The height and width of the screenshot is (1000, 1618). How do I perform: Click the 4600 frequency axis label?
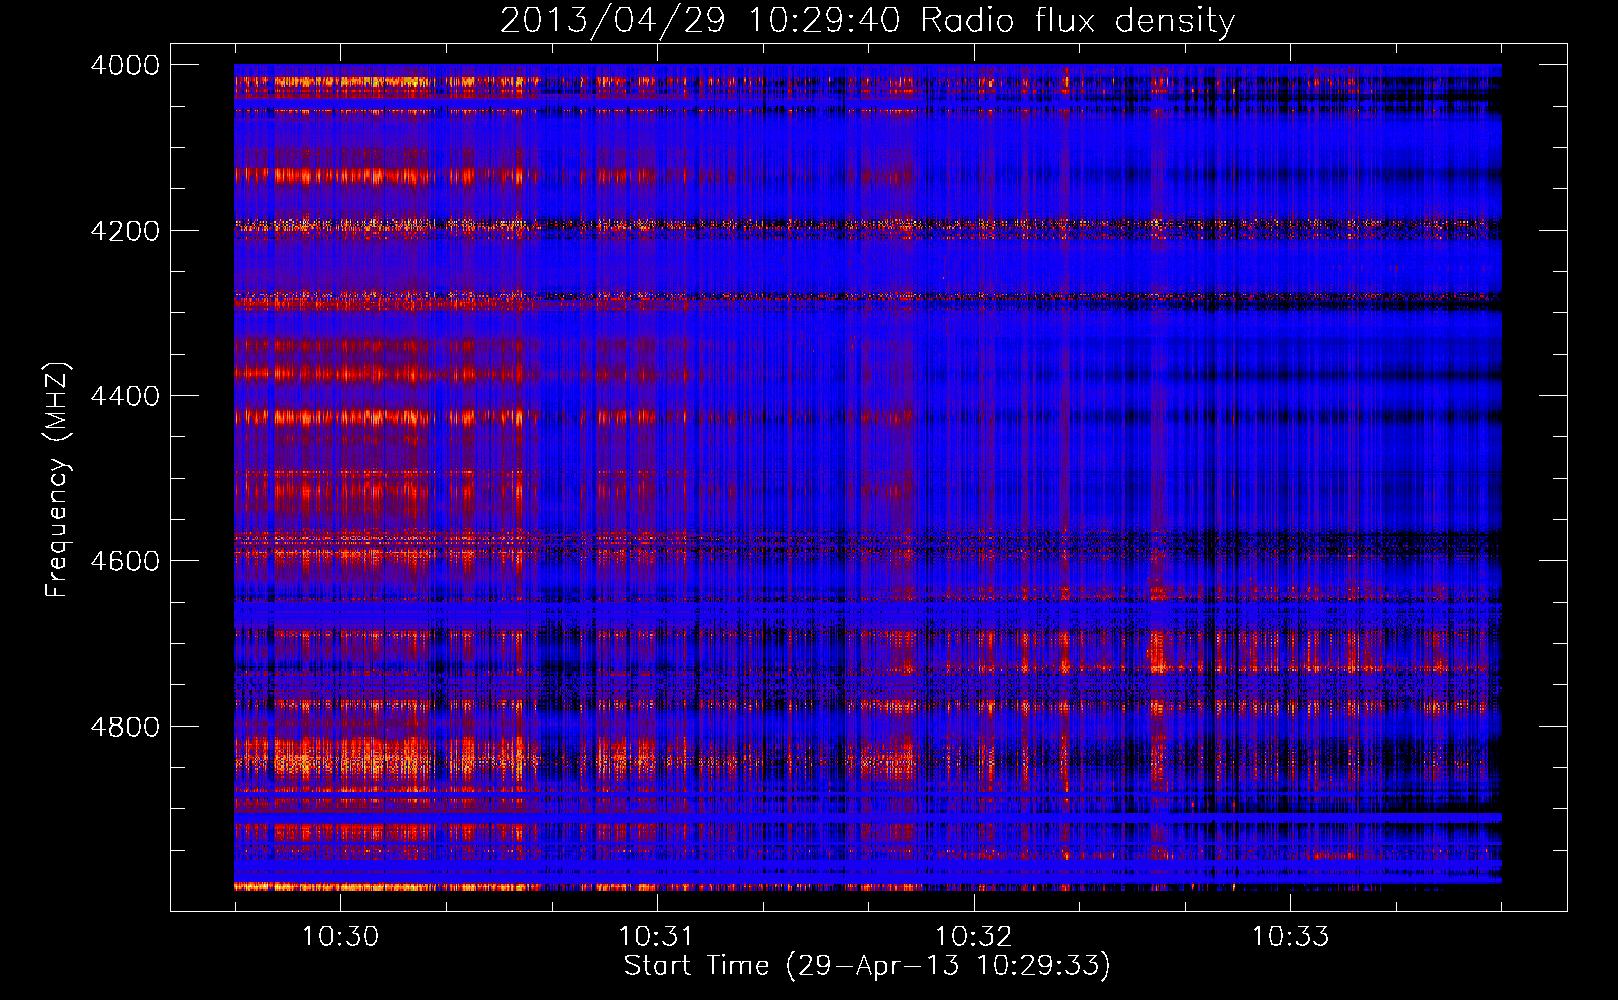(x=125, y=561)
